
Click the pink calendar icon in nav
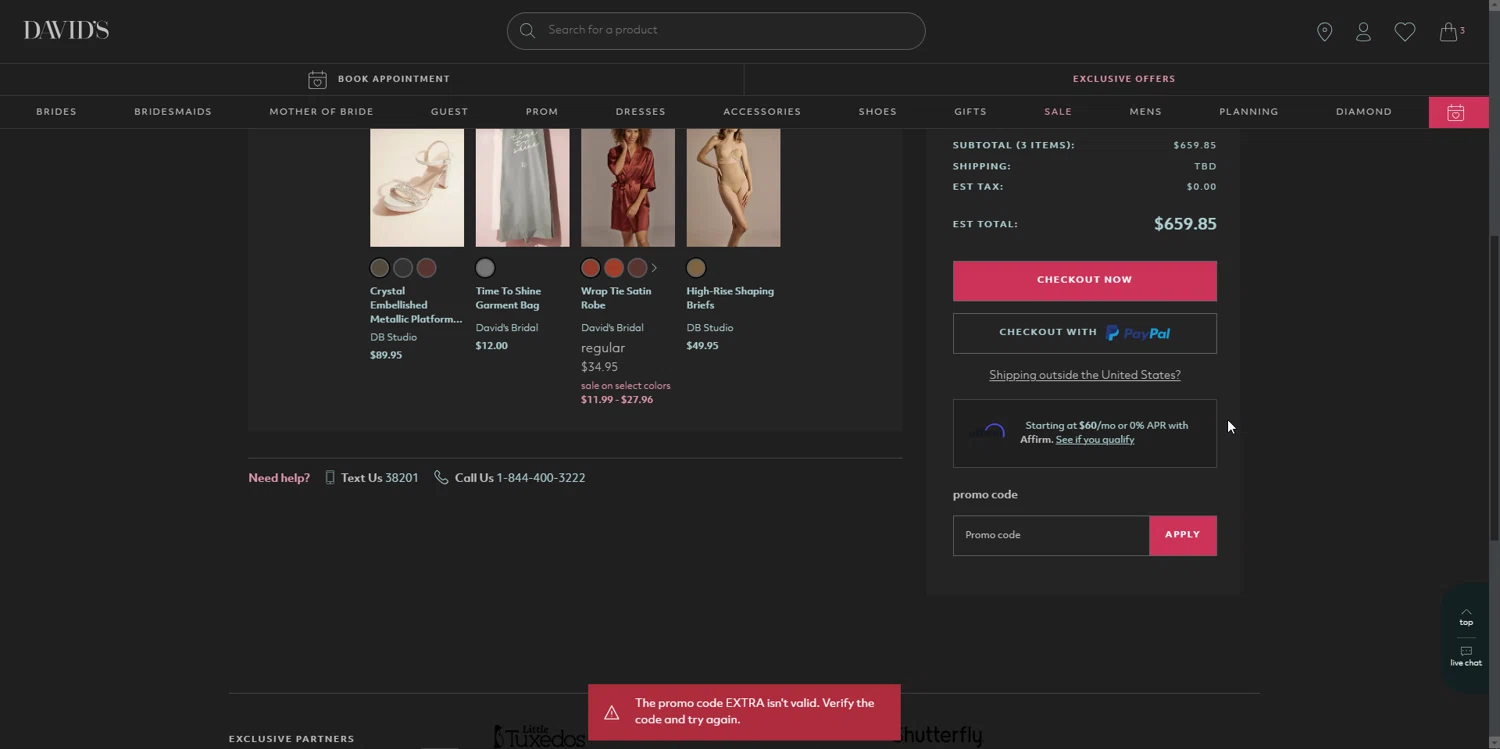pyautogui.click(x=1456, y=113)
